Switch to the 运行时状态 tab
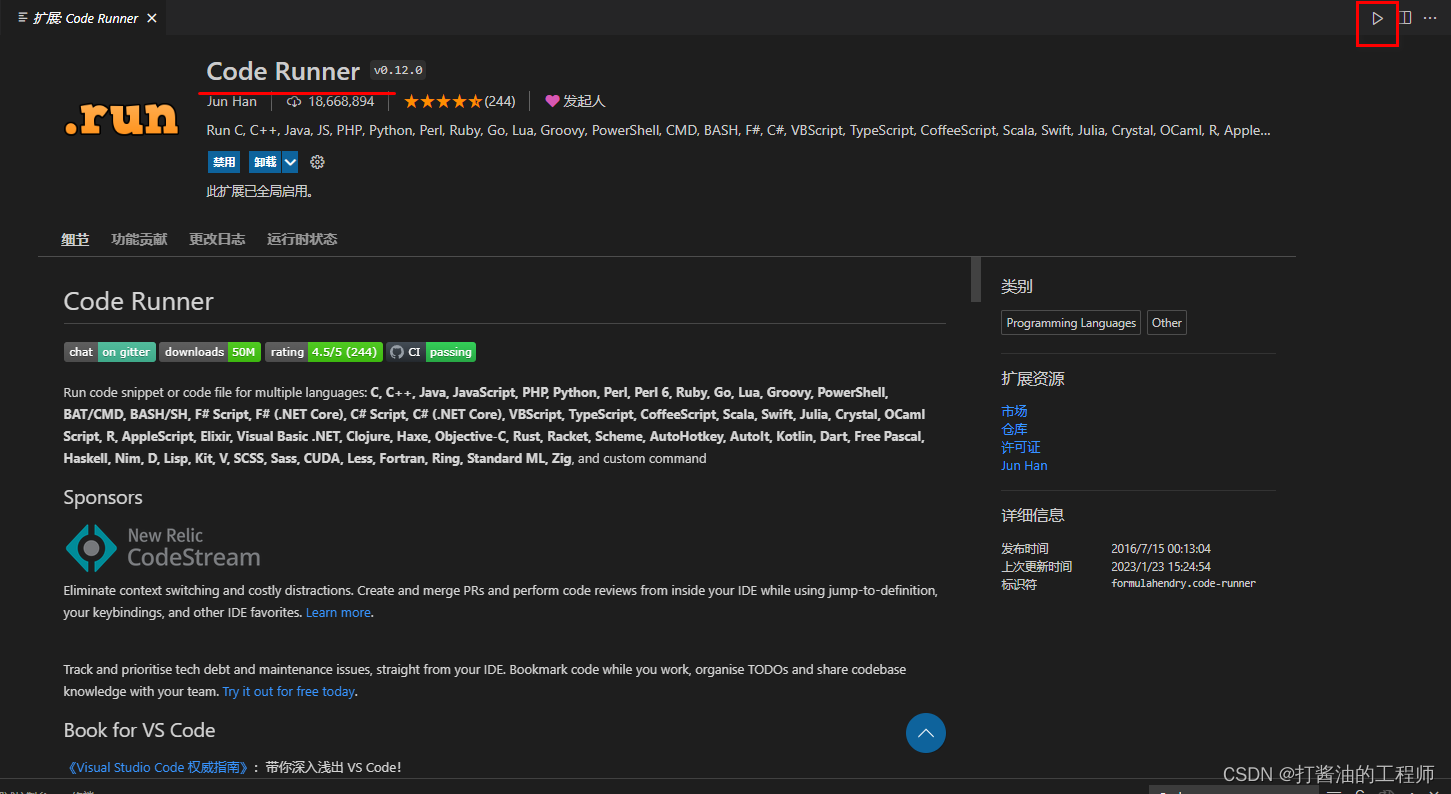This screenshot has height=794, width=1451. click(x=302, y=239)
